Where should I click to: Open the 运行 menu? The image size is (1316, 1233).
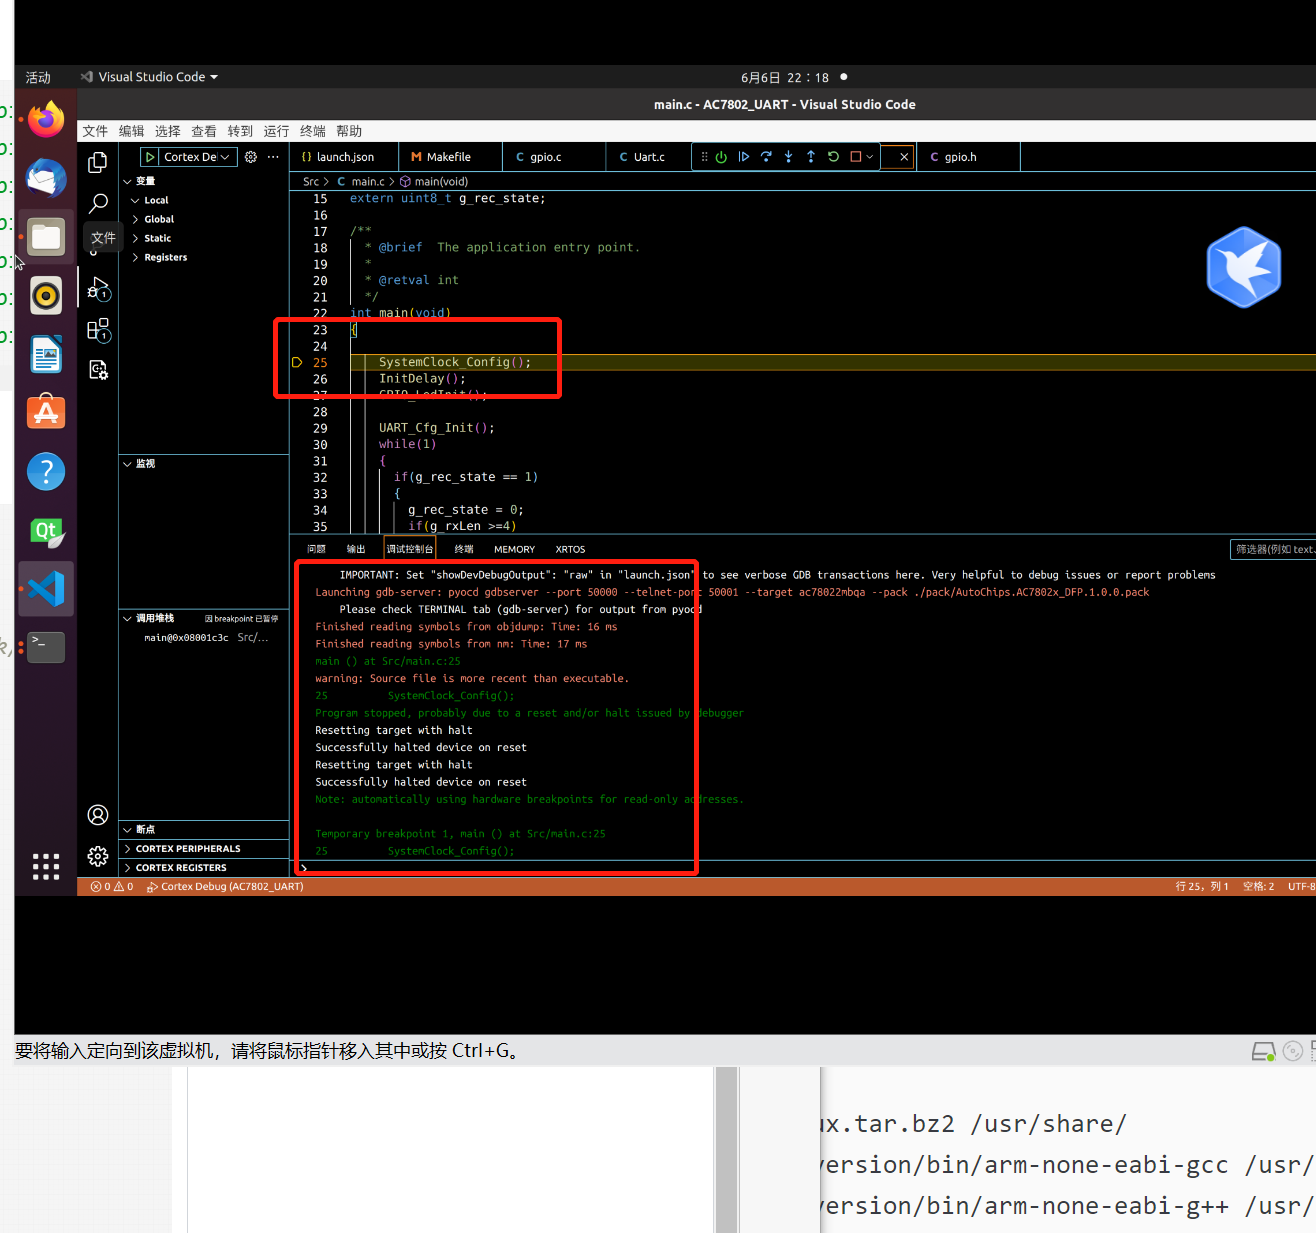pyautogui.click(x=276, y=131)
